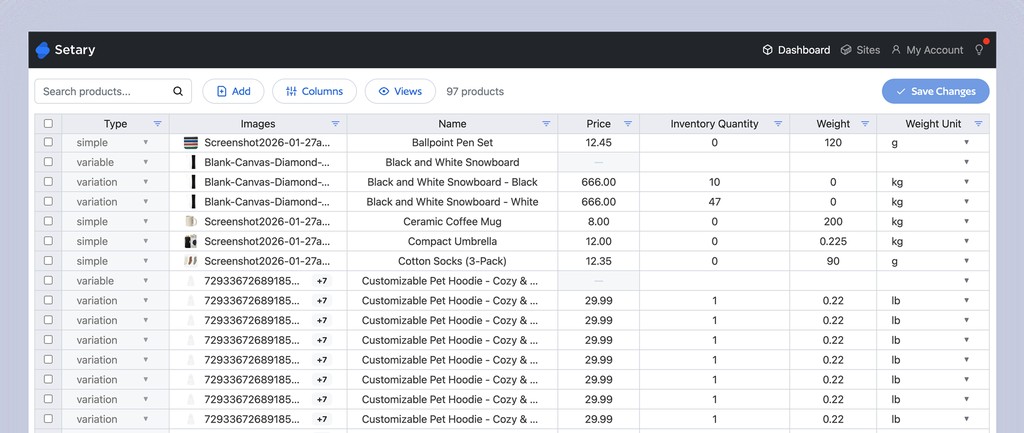
Task: Select Compact Umbrella price 12.00
Action: coord(598,241)
